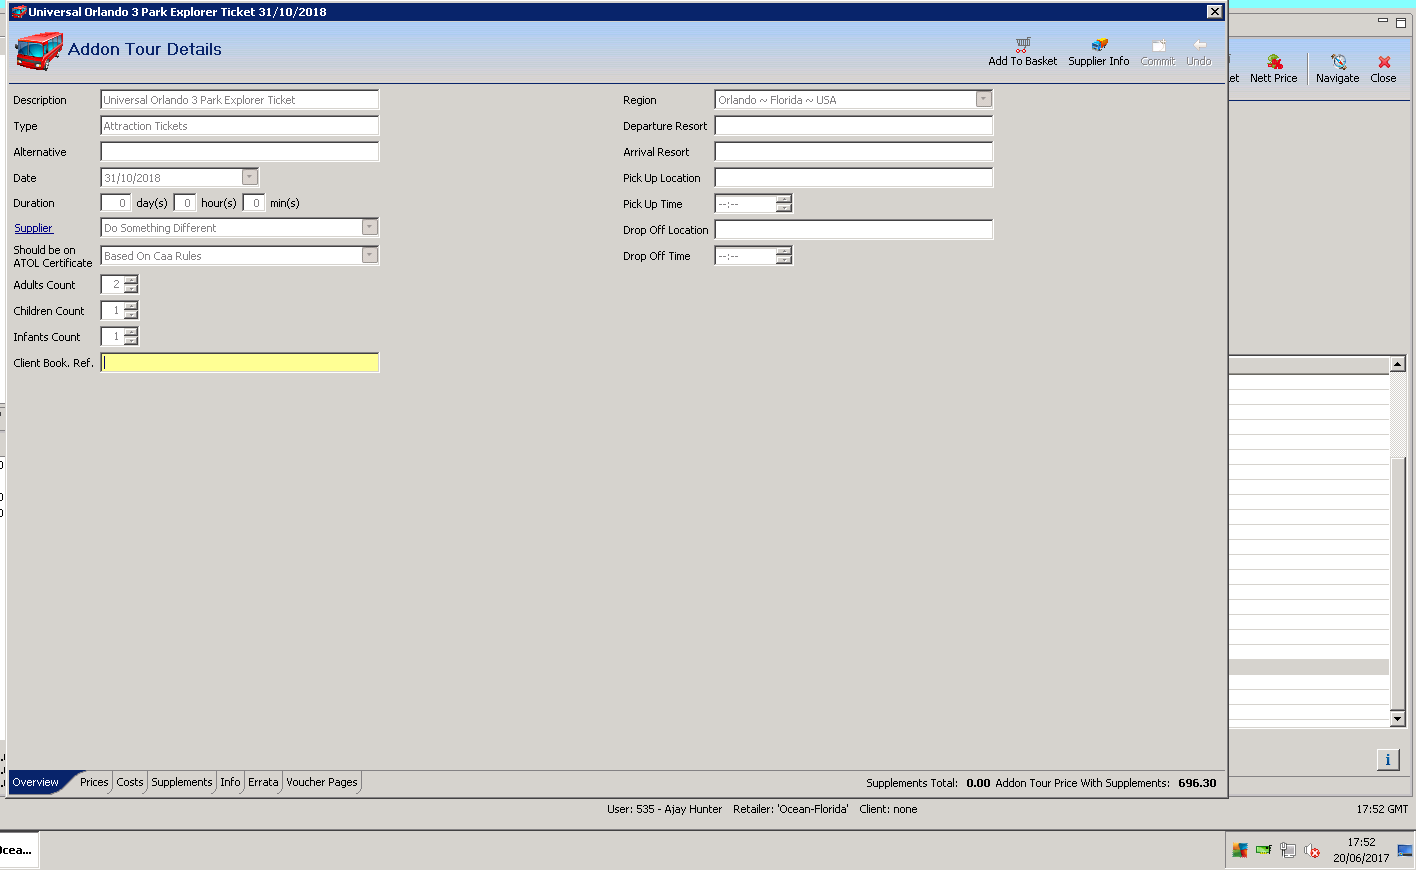
Task: Click the red bus Addon Tour icon
Action: [x=39, y=50]
